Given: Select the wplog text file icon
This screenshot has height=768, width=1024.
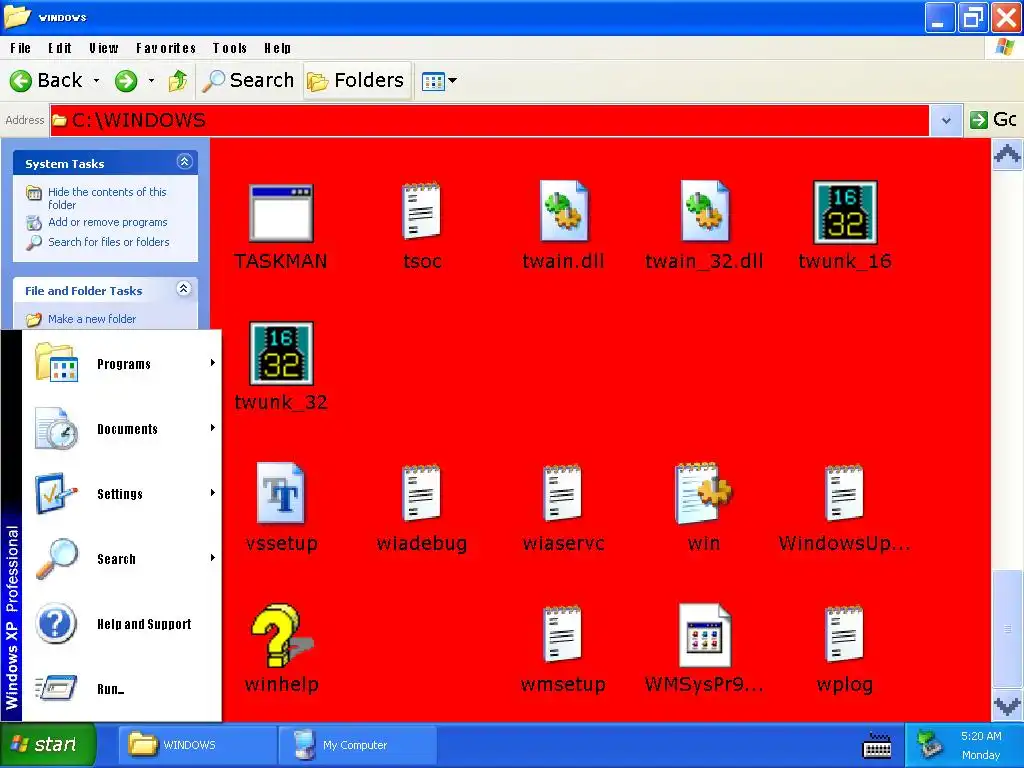Looking at the screenshot, I should [x=844, y=634].
